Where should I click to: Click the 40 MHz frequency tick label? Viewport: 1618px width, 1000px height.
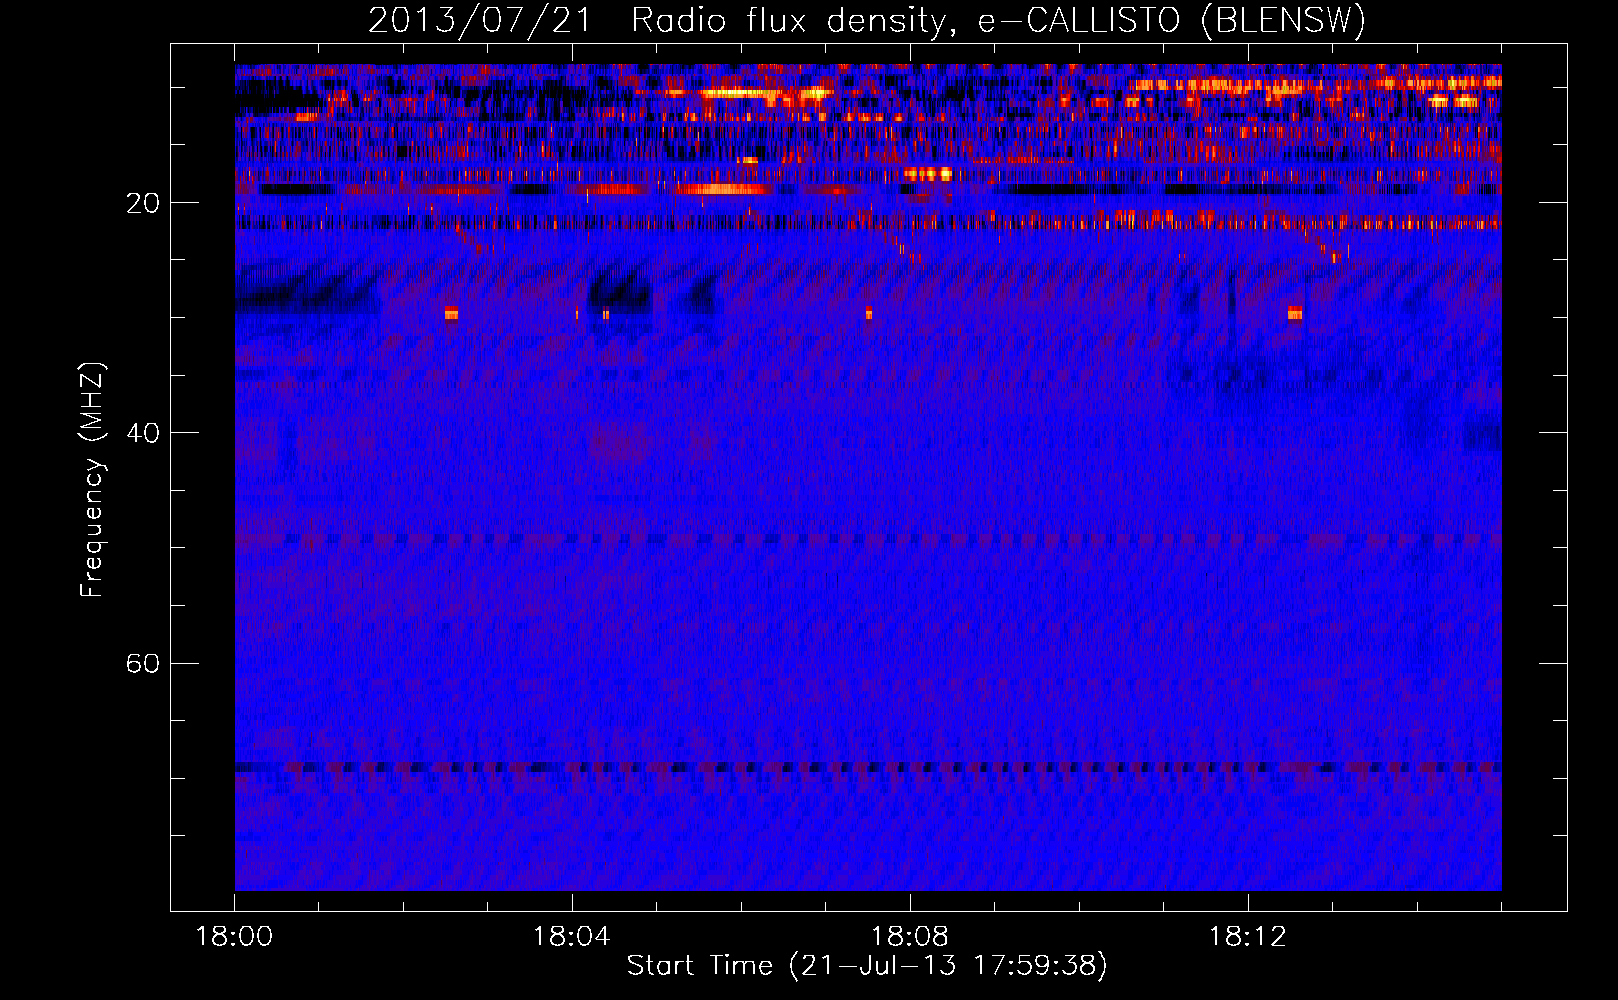[142, 433]
